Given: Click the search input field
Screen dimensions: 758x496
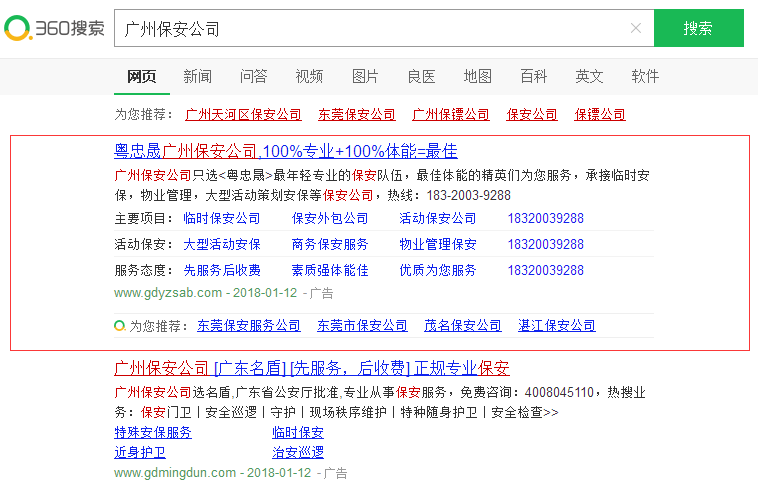Looking at the screenshot, I should [x=370, y=28].
